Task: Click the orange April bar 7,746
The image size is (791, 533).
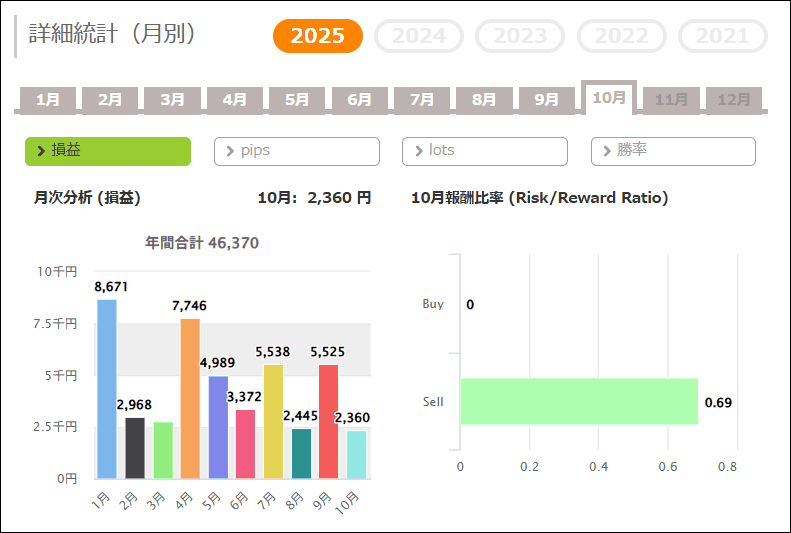Action: (x=190, y=399)
